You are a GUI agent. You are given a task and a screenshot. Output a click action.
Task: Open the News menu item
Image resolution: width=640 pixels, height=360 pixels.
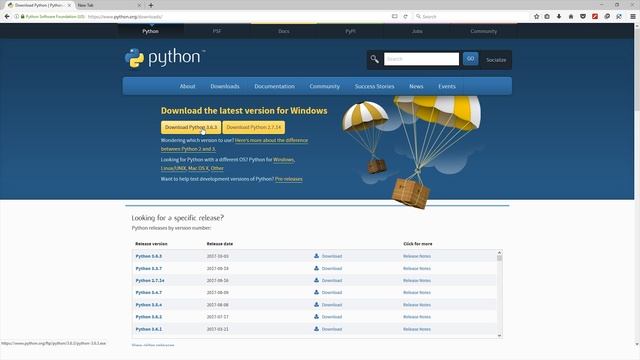416,86
